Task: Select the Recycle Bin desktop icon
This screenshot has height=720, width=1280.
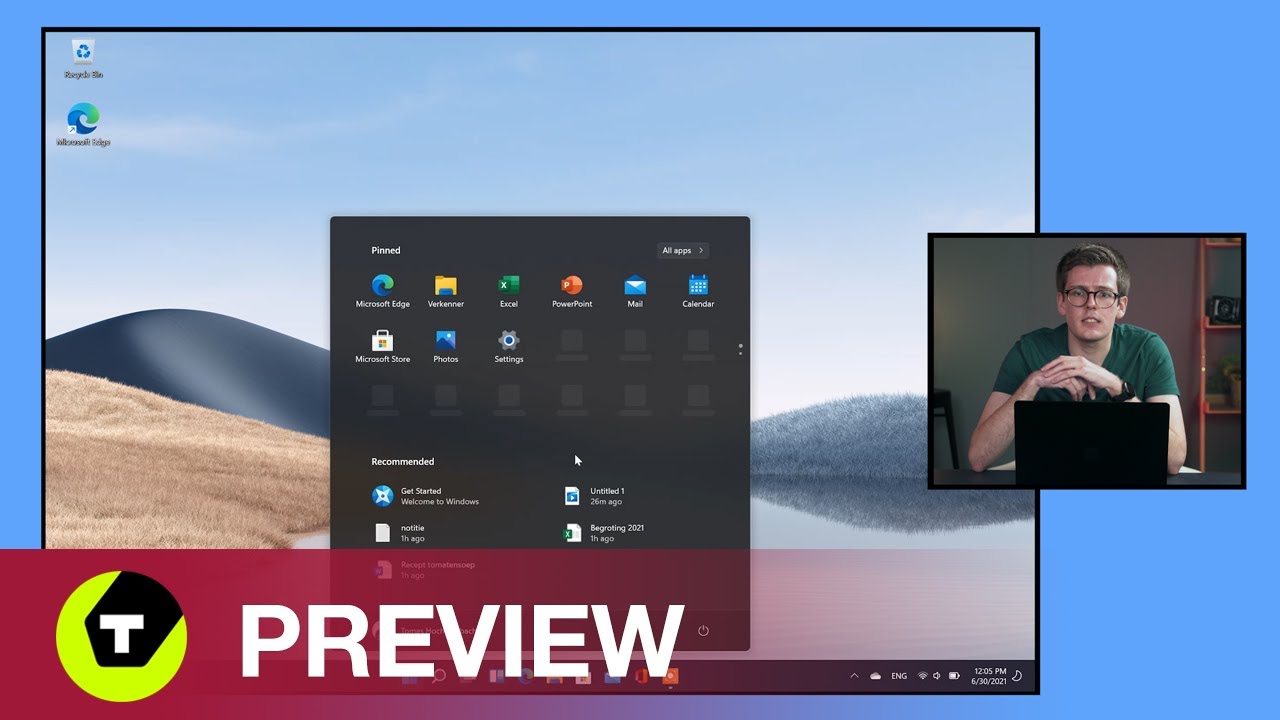Action: click(x=84, y=59)
